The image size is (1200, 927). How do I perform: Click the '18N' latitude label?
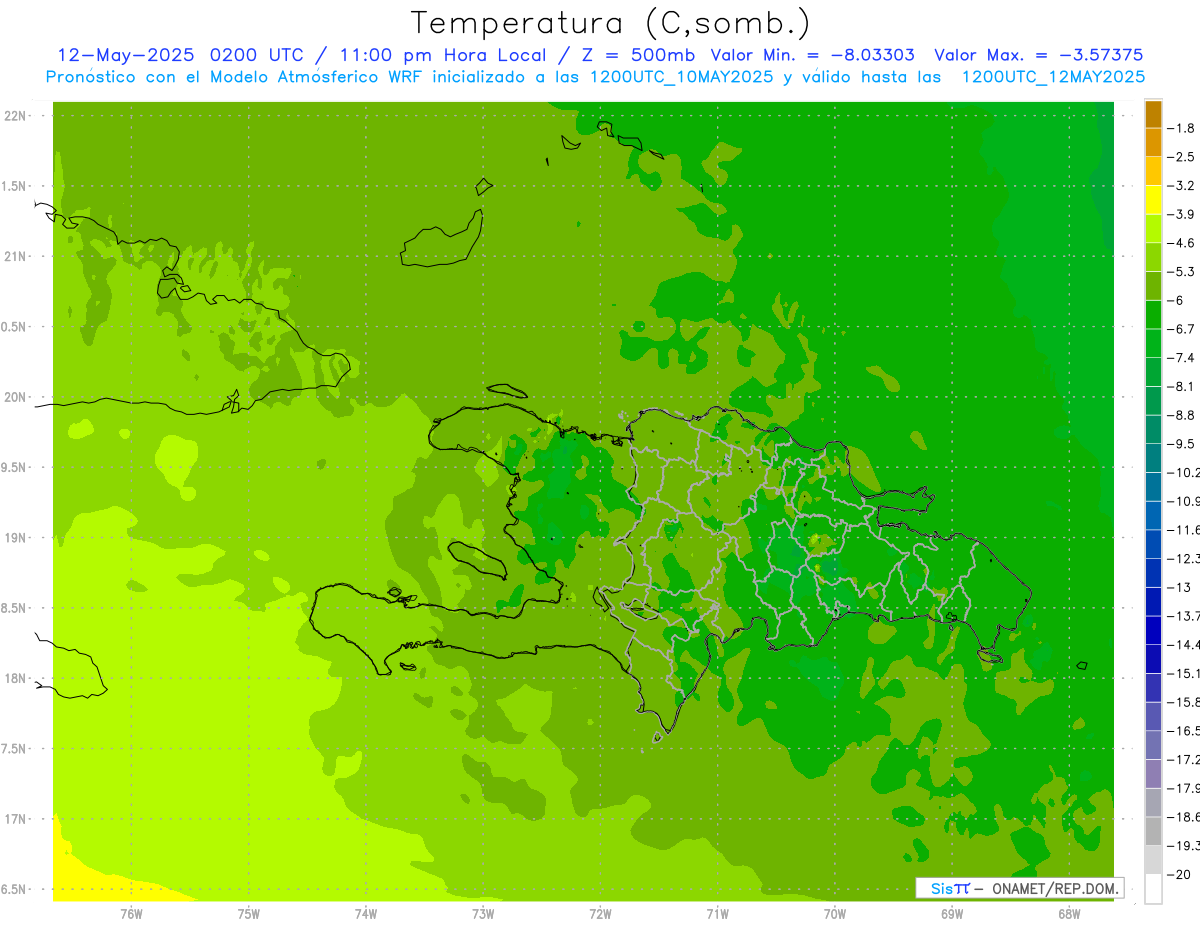pyautogui.click(x=15, y=678)
